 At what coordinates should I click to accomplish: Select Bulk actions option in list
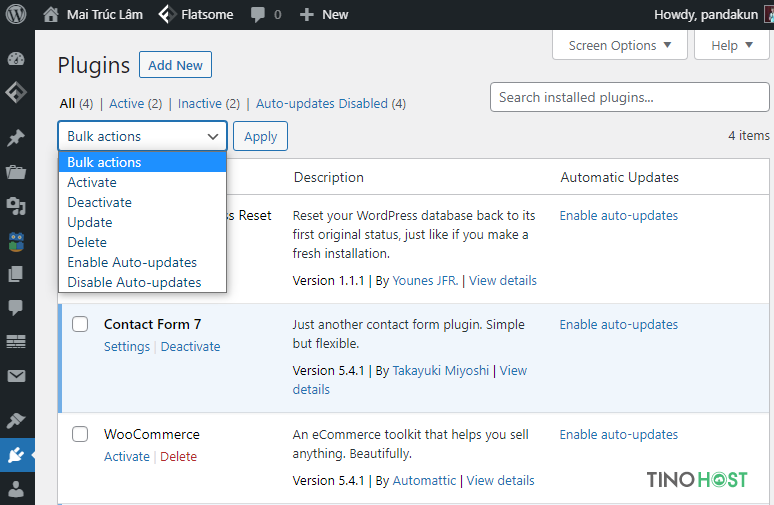(142, 162)
